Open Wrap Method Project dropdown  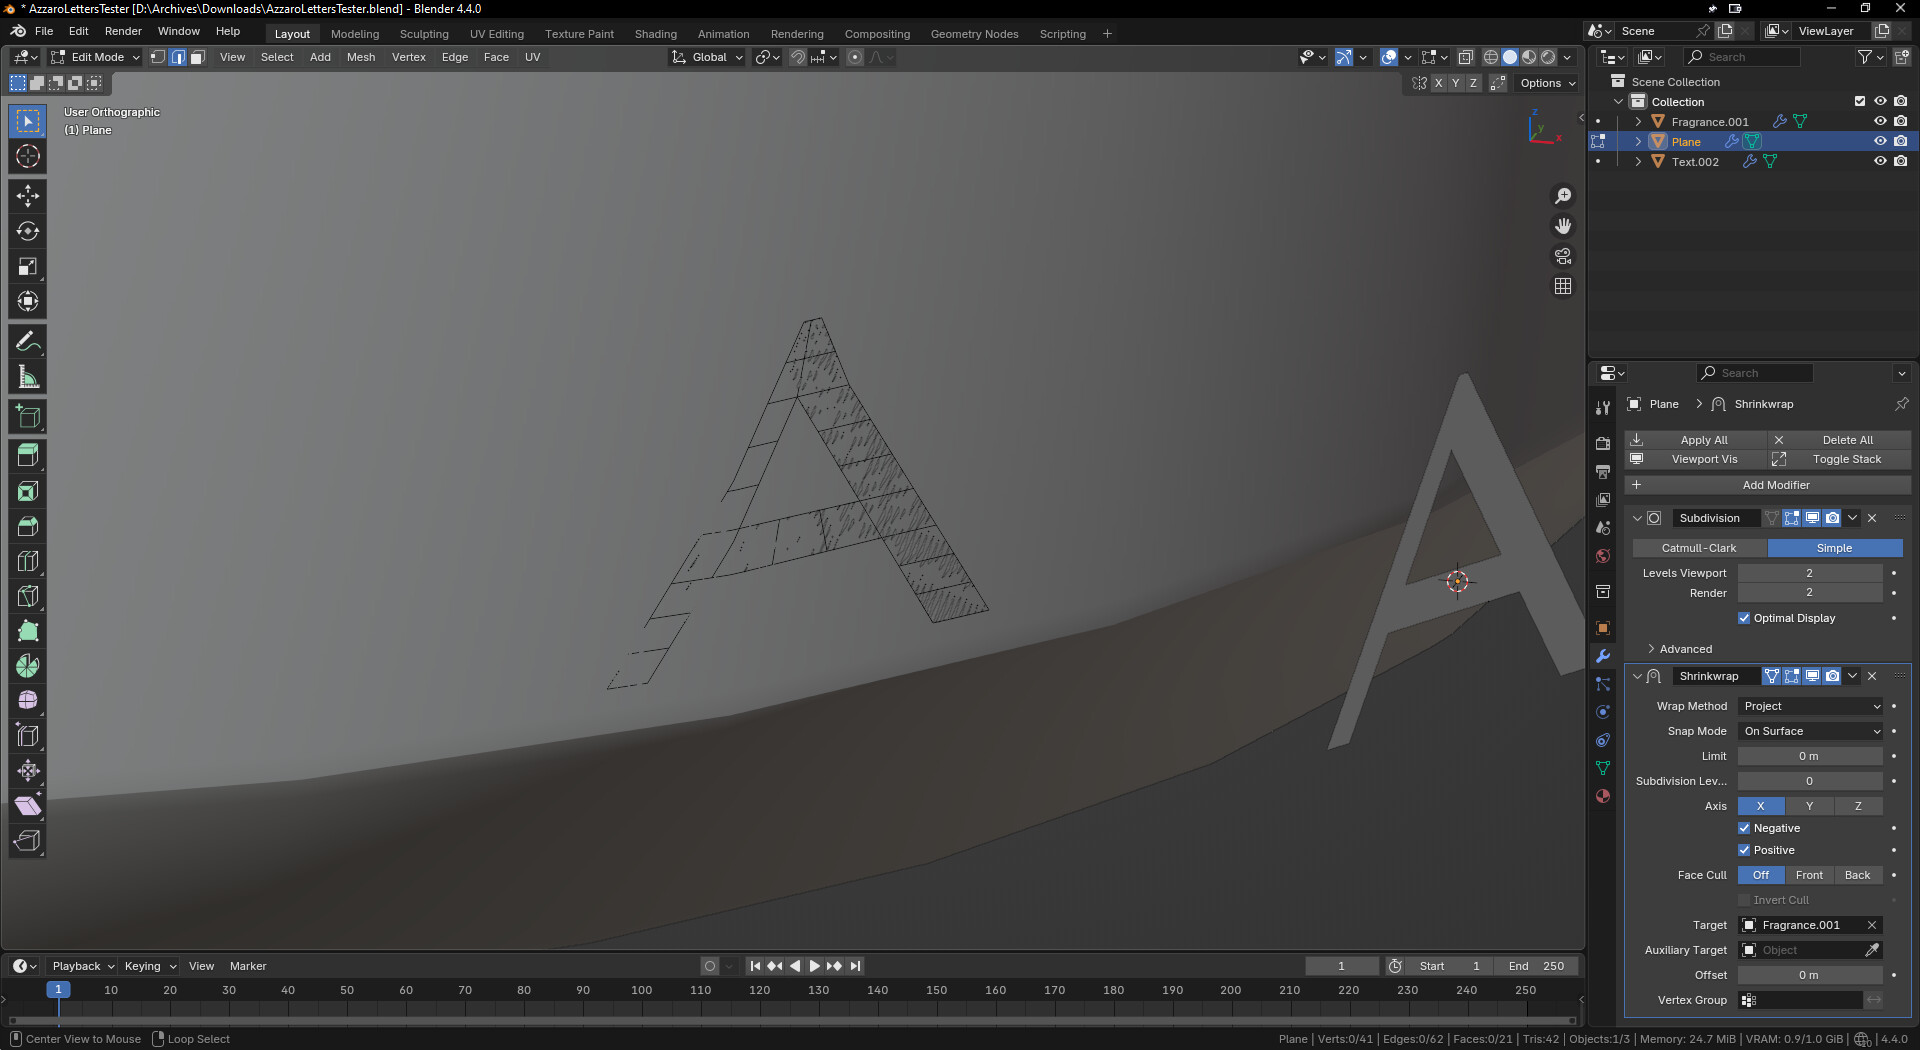point(1811,706)
